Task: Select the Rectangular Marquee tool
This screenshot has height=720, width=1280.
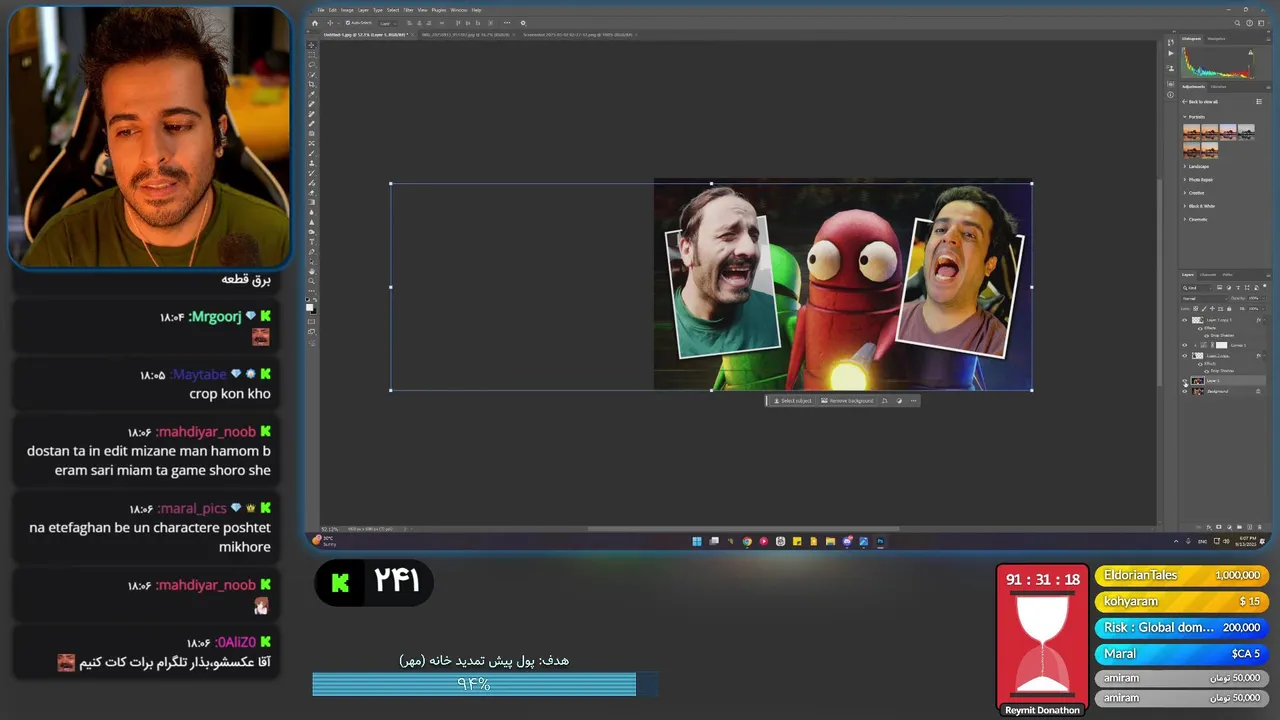Action: pos(312,54)
